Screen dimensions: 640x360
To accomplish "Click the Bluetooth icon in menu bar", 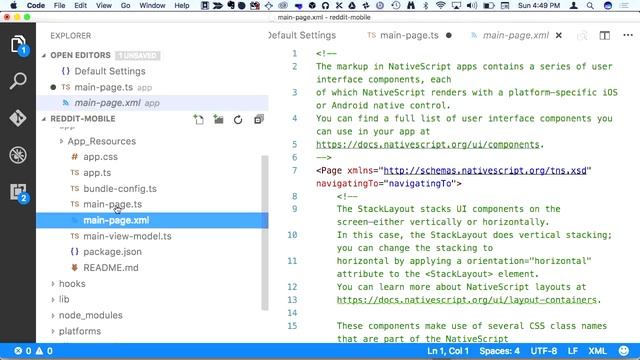I will click(x=425, y=5).
